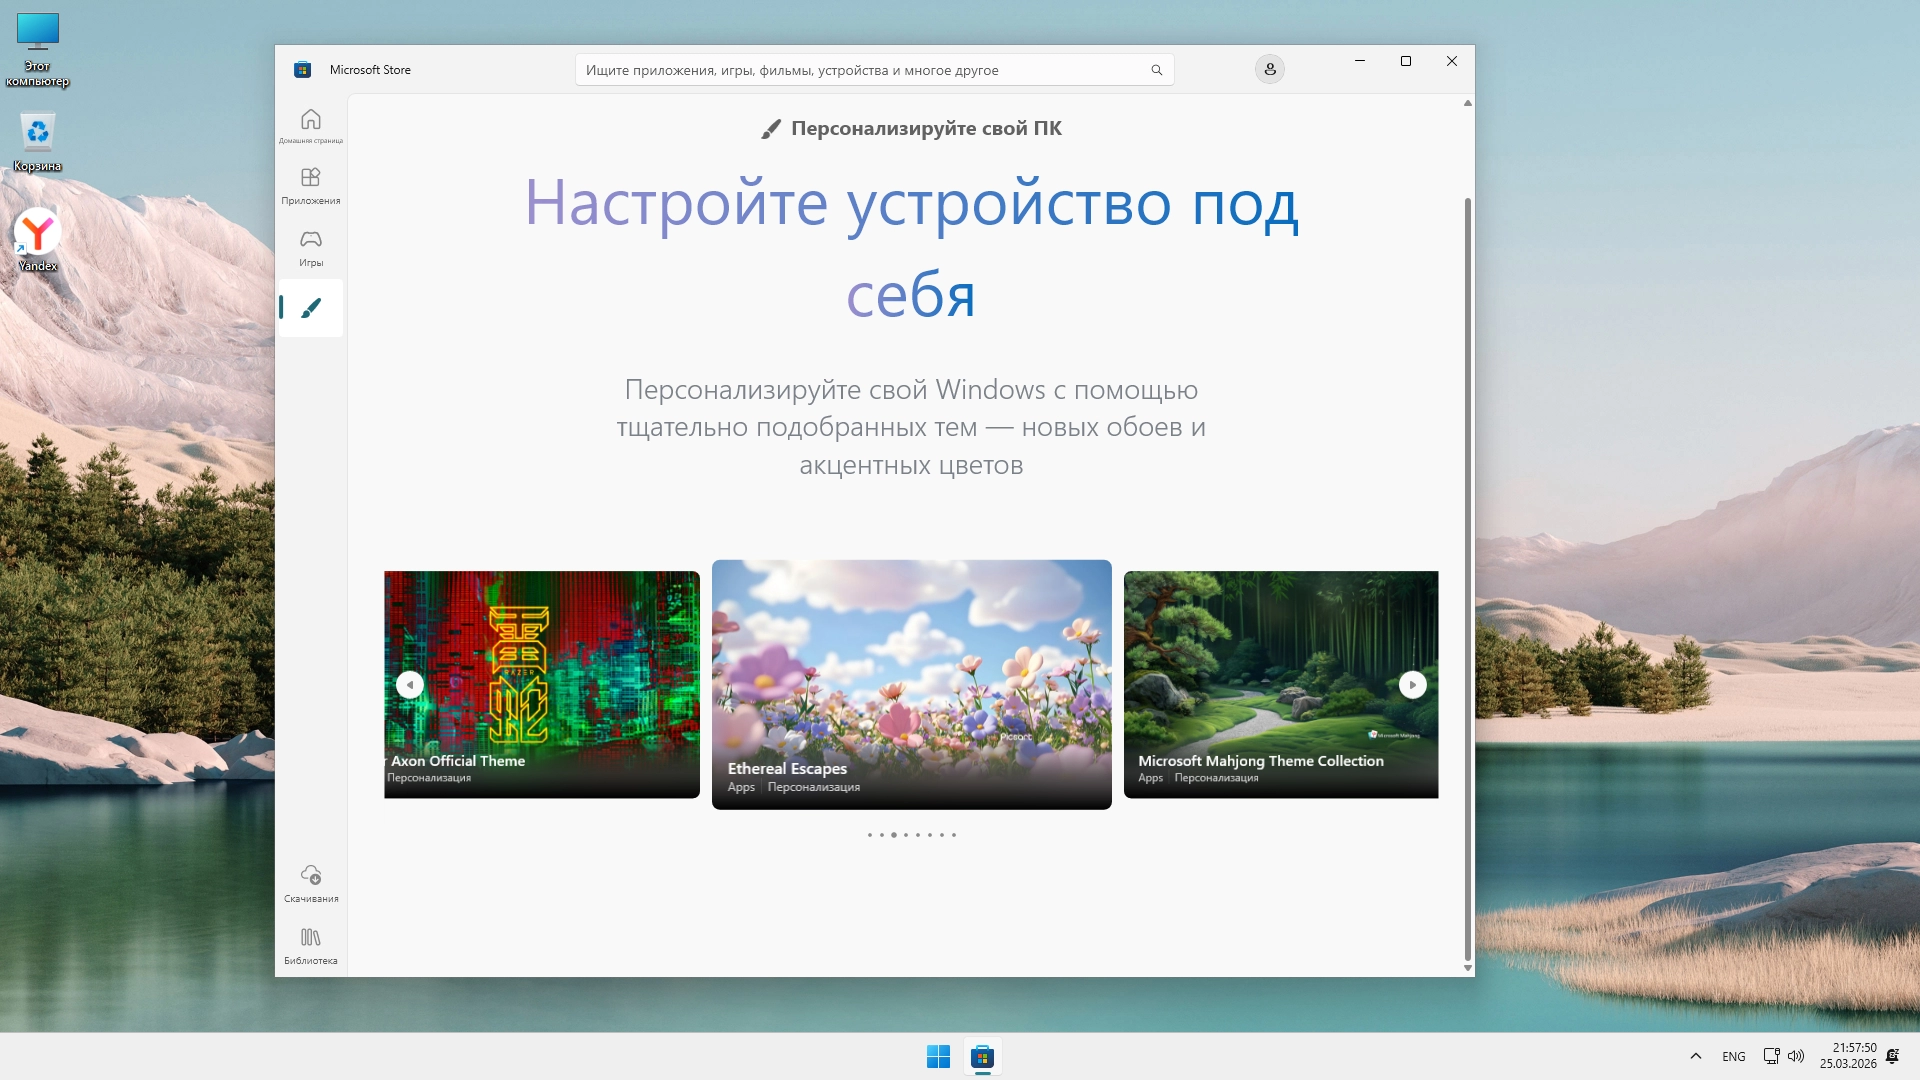Select the personalization paintbrush sidebar icon
The image size is (1920, 1080).
pyautogui.click(x=311, y=308)
